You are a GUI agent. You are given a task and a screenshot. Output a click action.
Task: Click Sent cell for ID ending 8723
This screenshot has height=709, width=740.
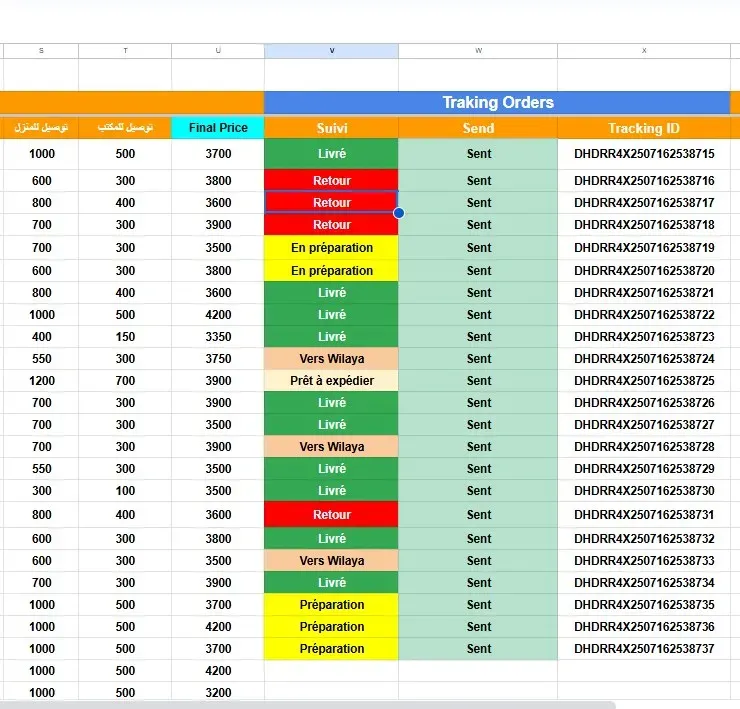pos(478,337)
